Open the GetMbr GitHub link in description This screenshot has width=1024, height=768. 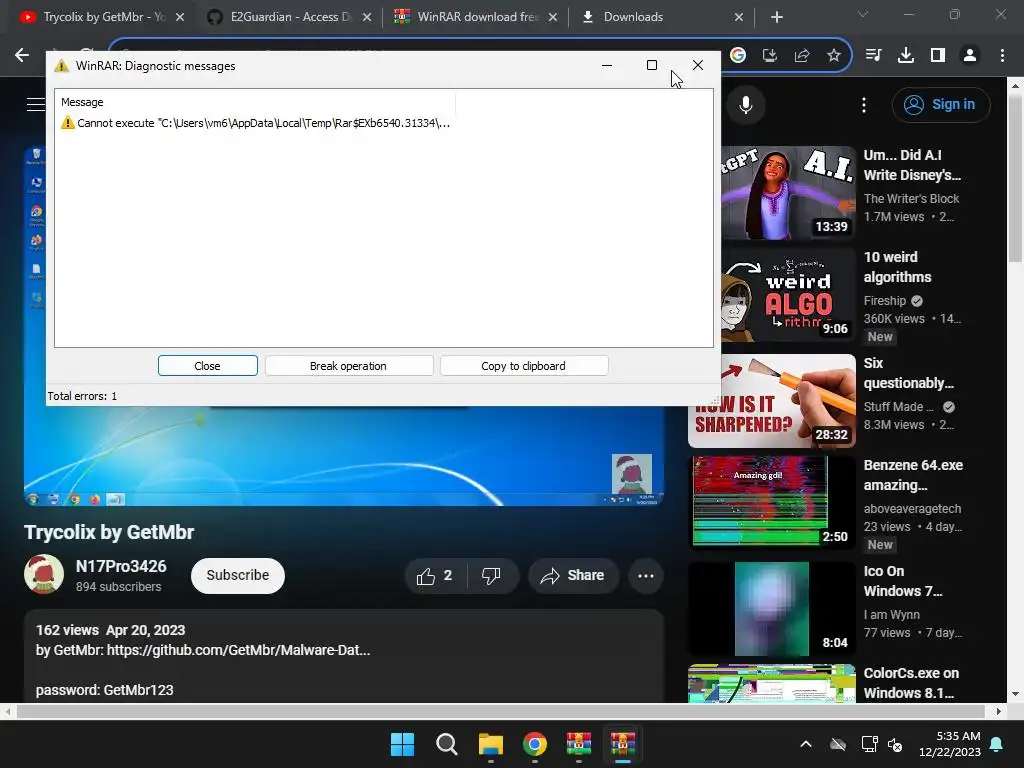pos(238,650)
